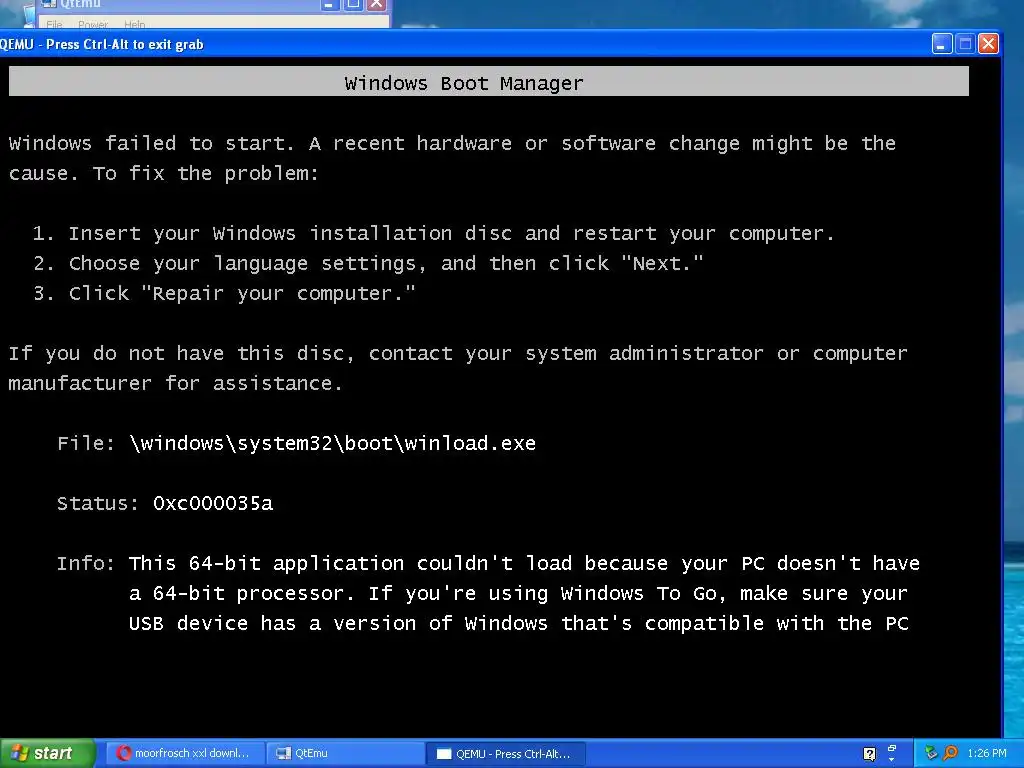The height and width of the screenshot is (768, 1024).
Task: Click the 'Repair your computer' instruction line
Action: [x=224, y=293]
